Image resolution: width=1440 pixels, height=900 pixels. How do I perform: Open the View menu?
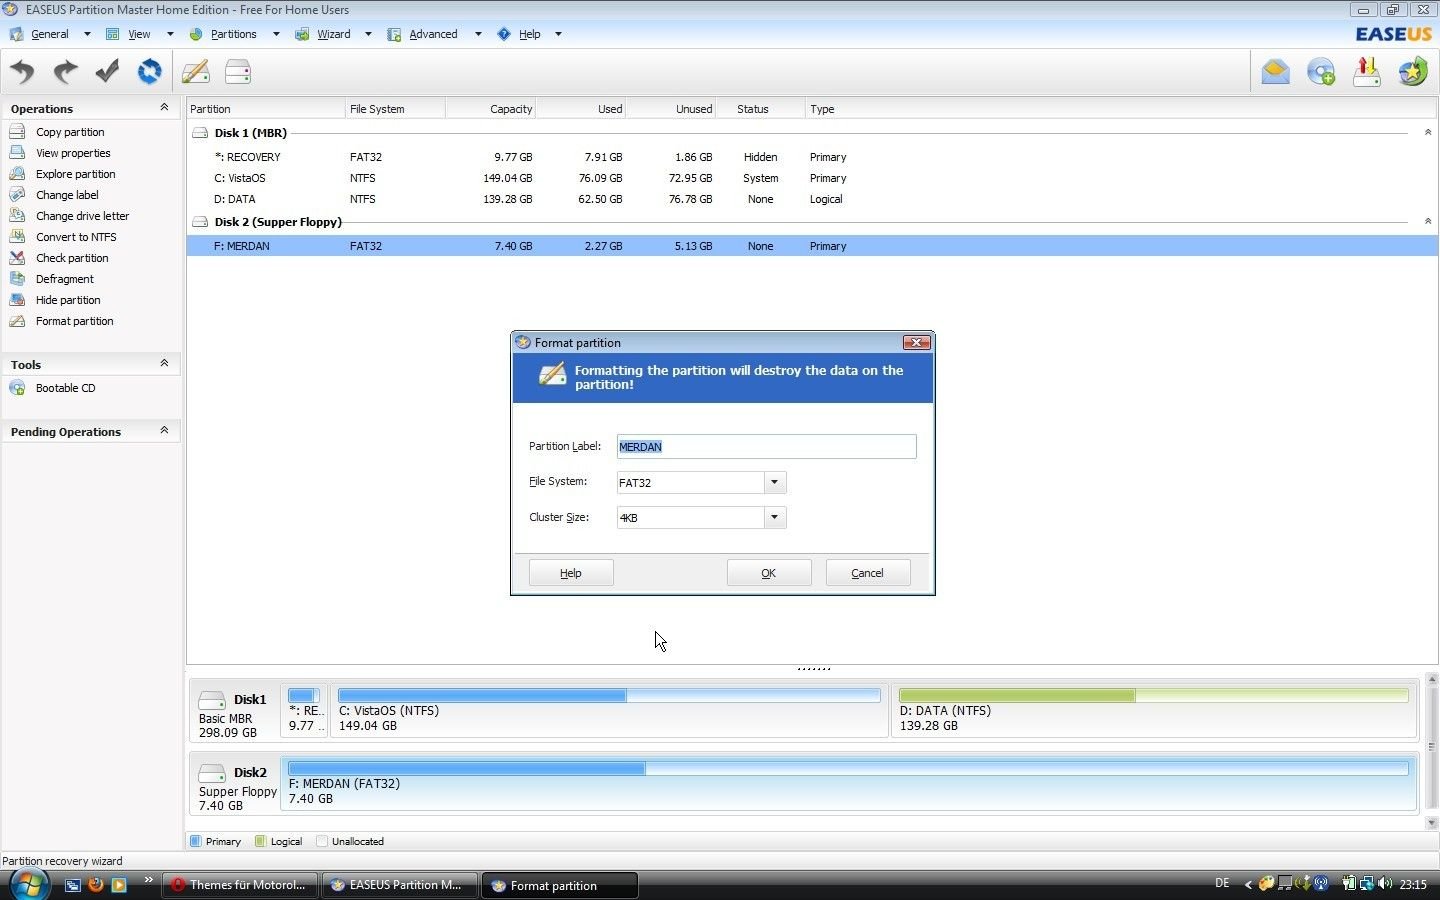(x=139, y=34)
